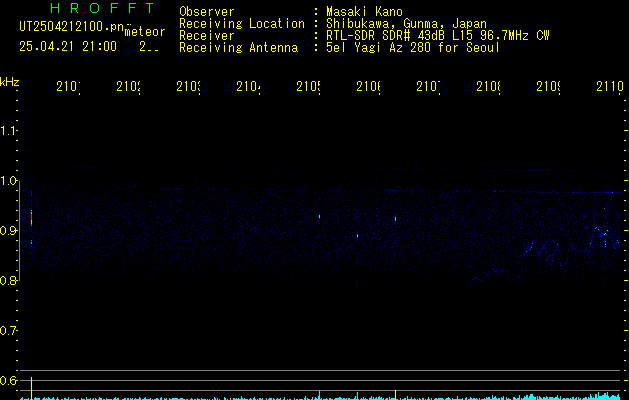The image size is (629, 400).
Task: Click the observer name Masaki Kano
Action: coord(364,11)
